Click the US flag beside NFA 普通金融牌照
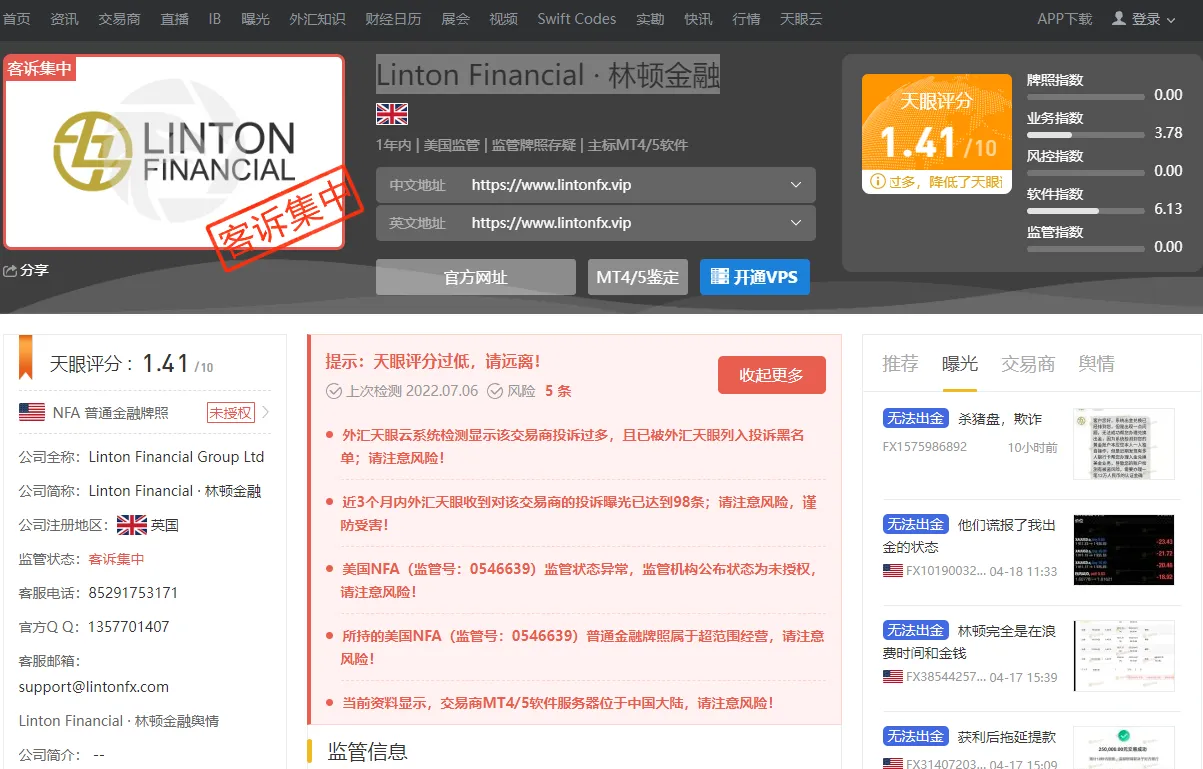This screenshot has height=769, width=1203. (x=32, y=412)
